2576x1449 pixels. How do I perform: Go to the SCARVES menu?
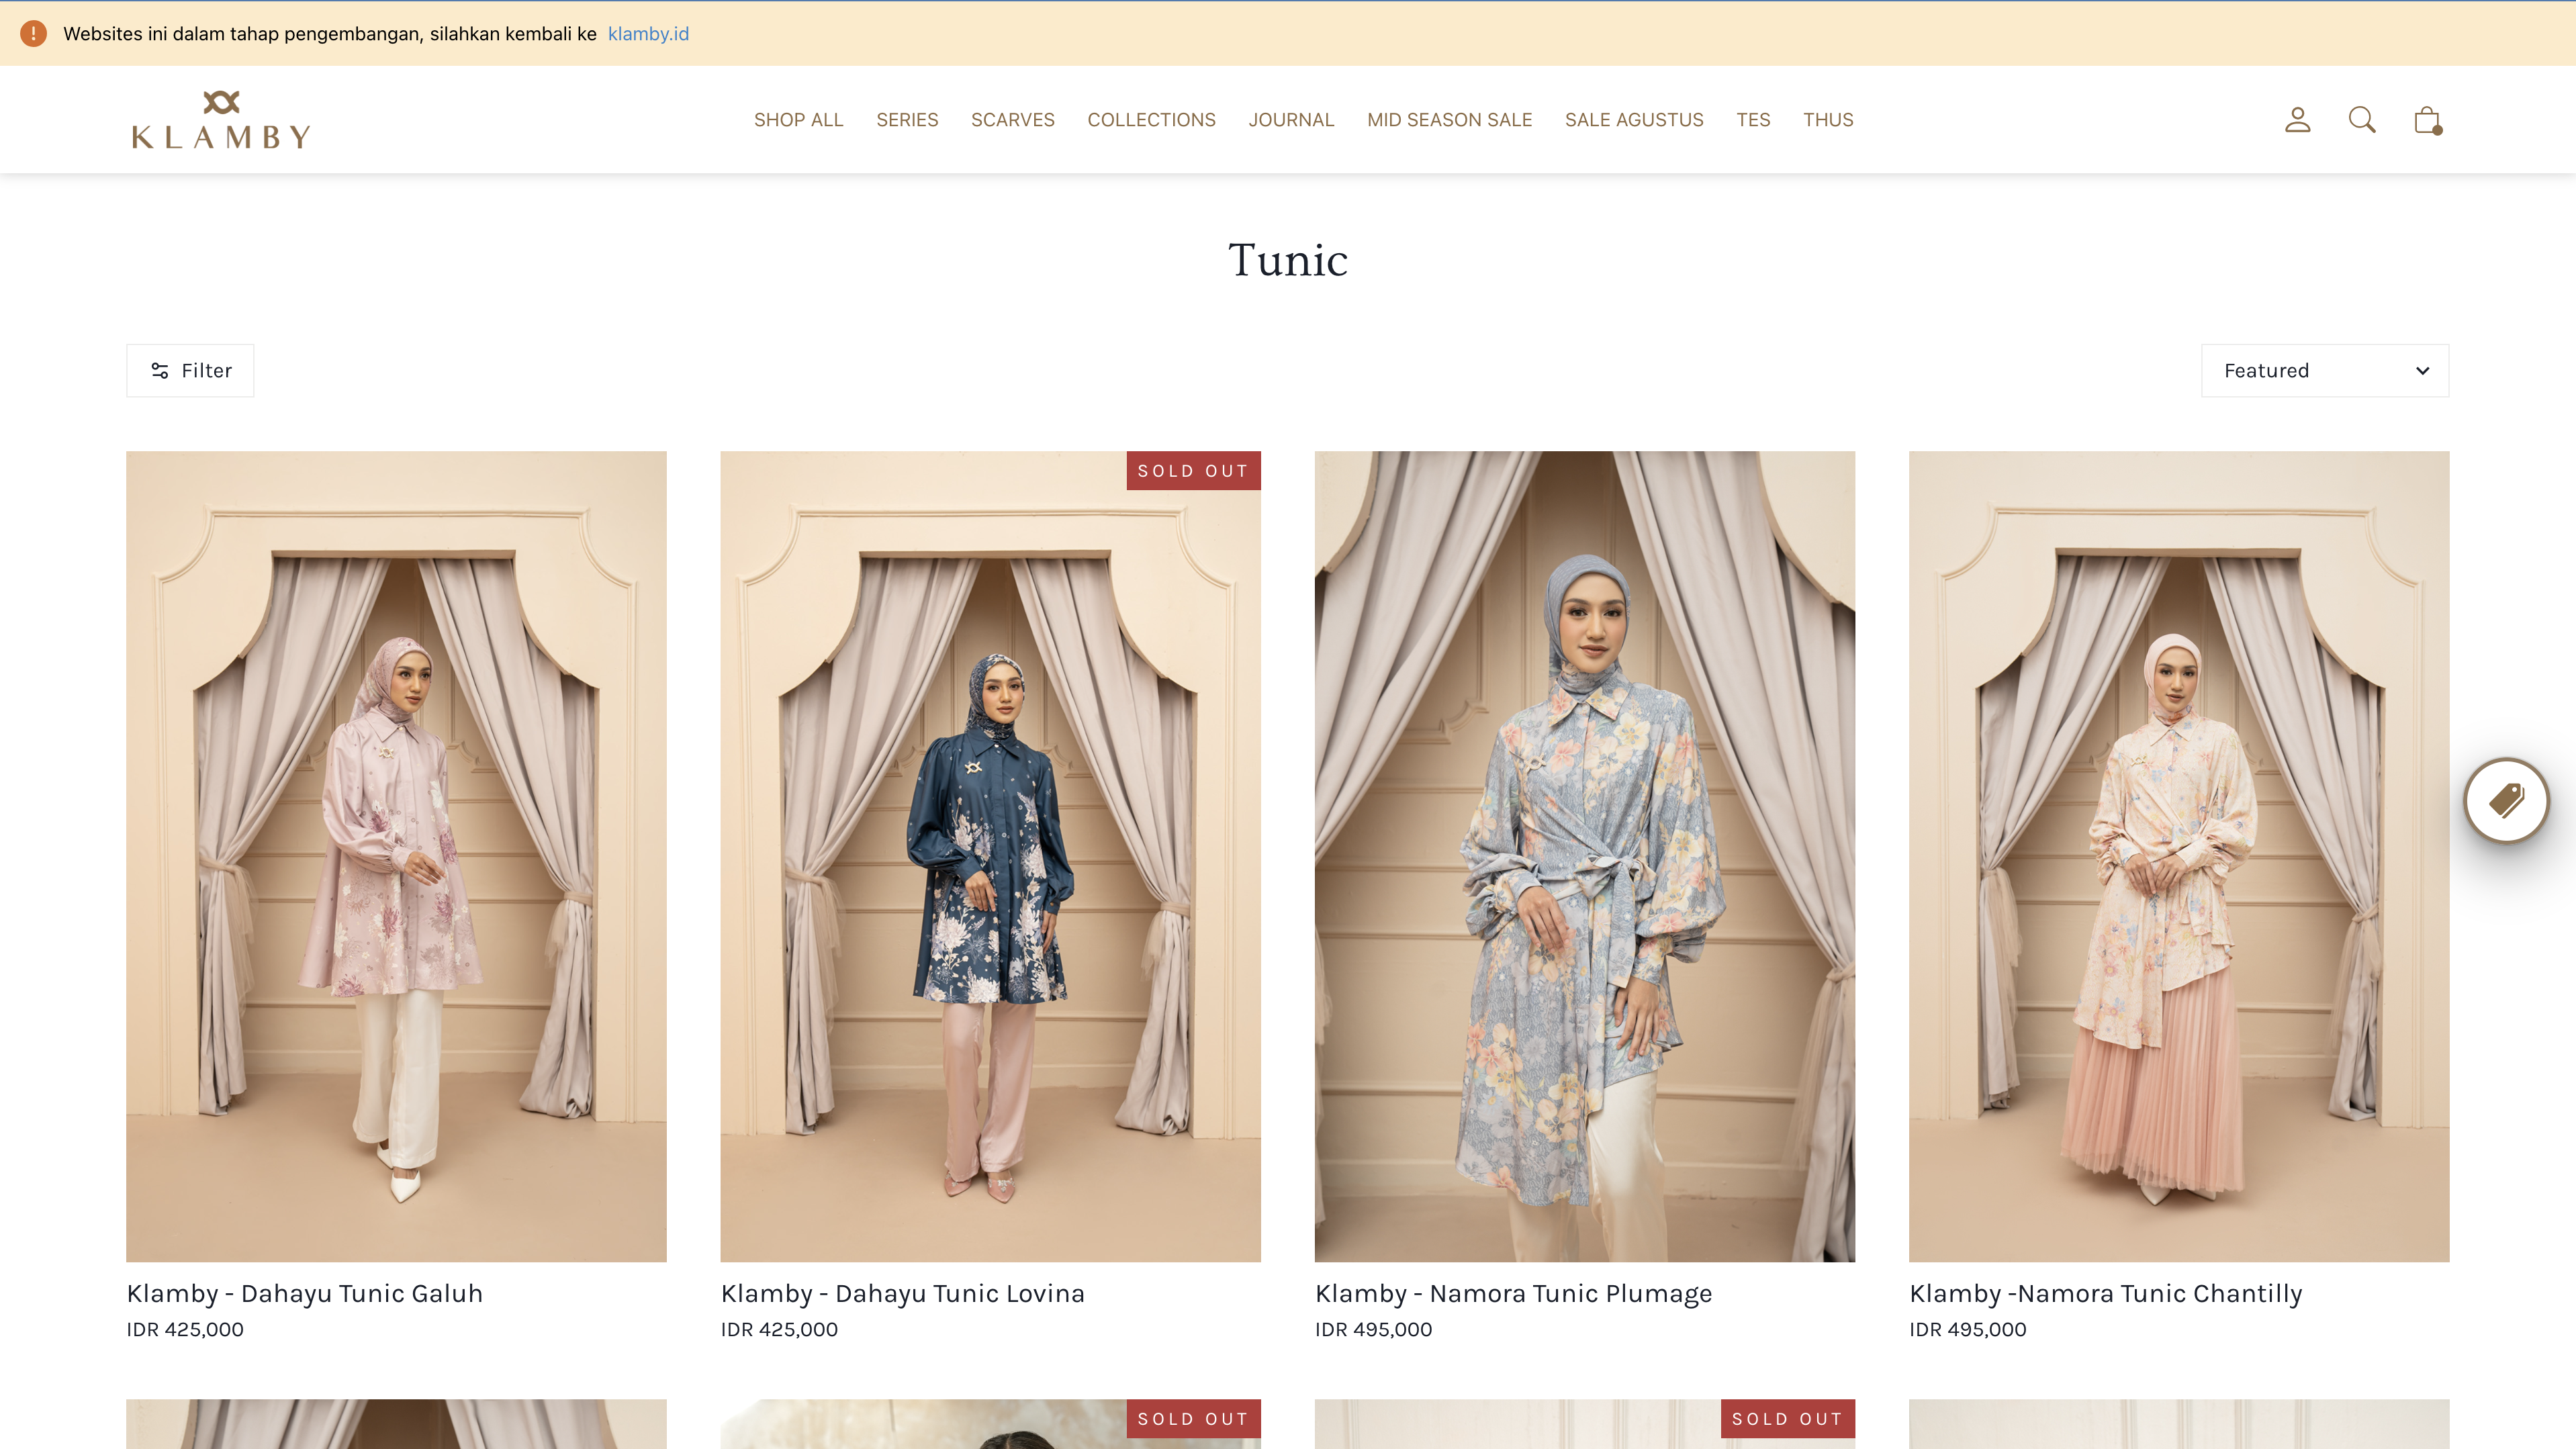(x=1012, y=120)
